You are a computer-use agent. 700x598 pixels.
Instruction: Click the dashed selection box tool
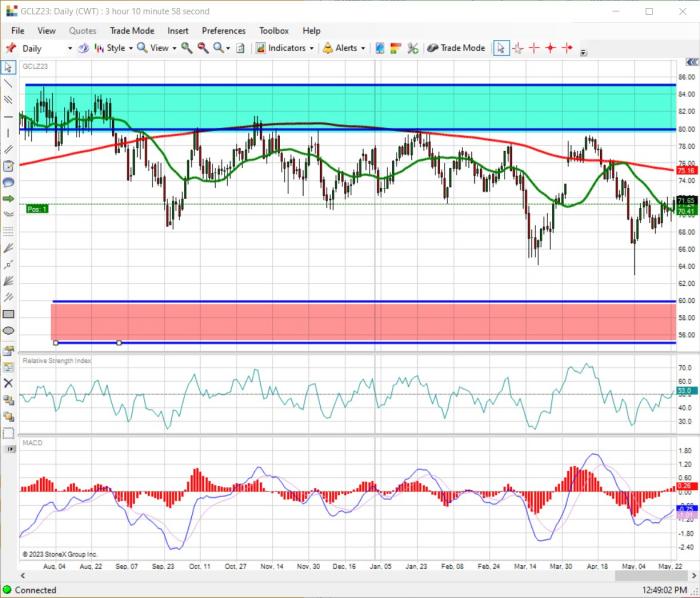point(8,433)
